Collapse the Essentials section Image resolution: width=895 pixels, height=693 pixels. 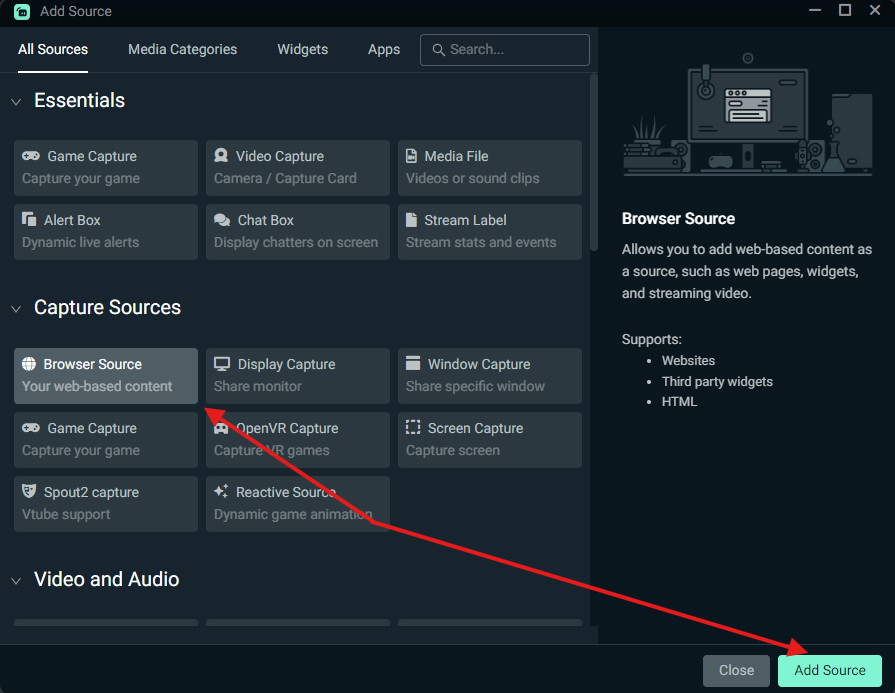15,101
